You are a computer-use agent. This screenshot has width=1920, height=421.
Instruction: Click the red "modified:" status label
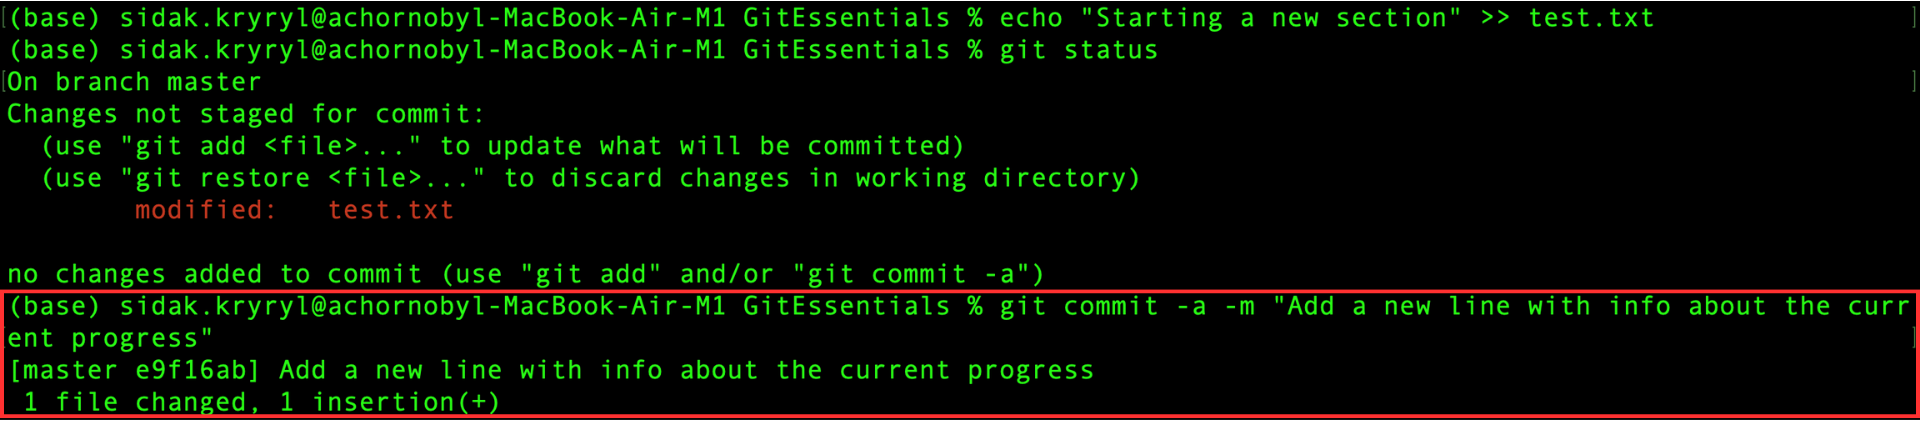(205, 210)
